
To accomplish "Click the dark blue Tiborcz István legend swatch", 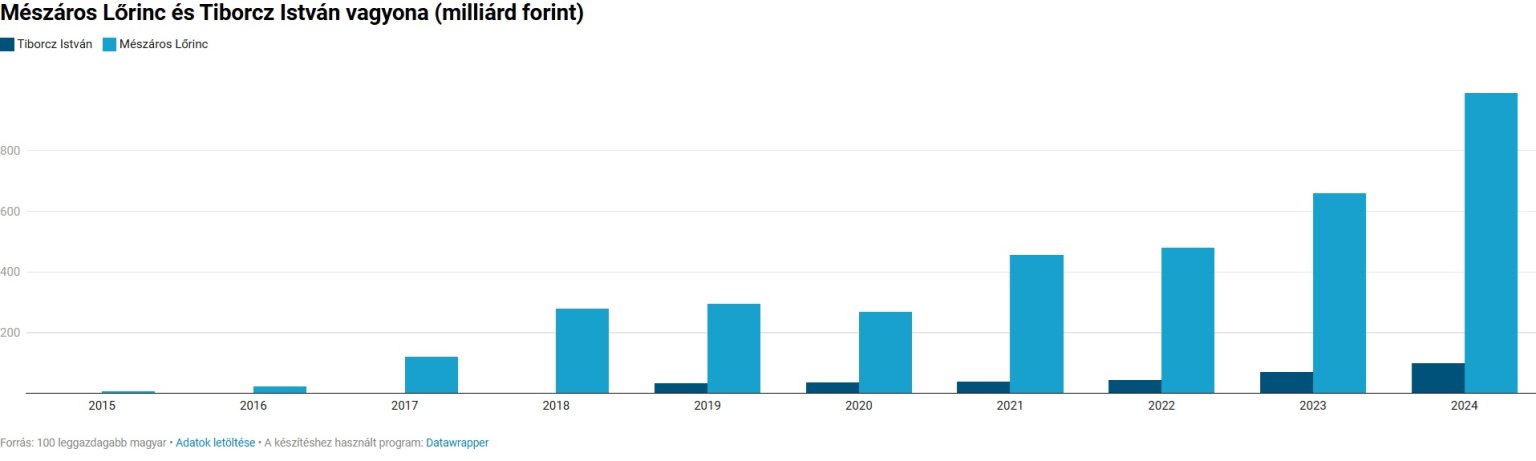I will tap(7, 44).
